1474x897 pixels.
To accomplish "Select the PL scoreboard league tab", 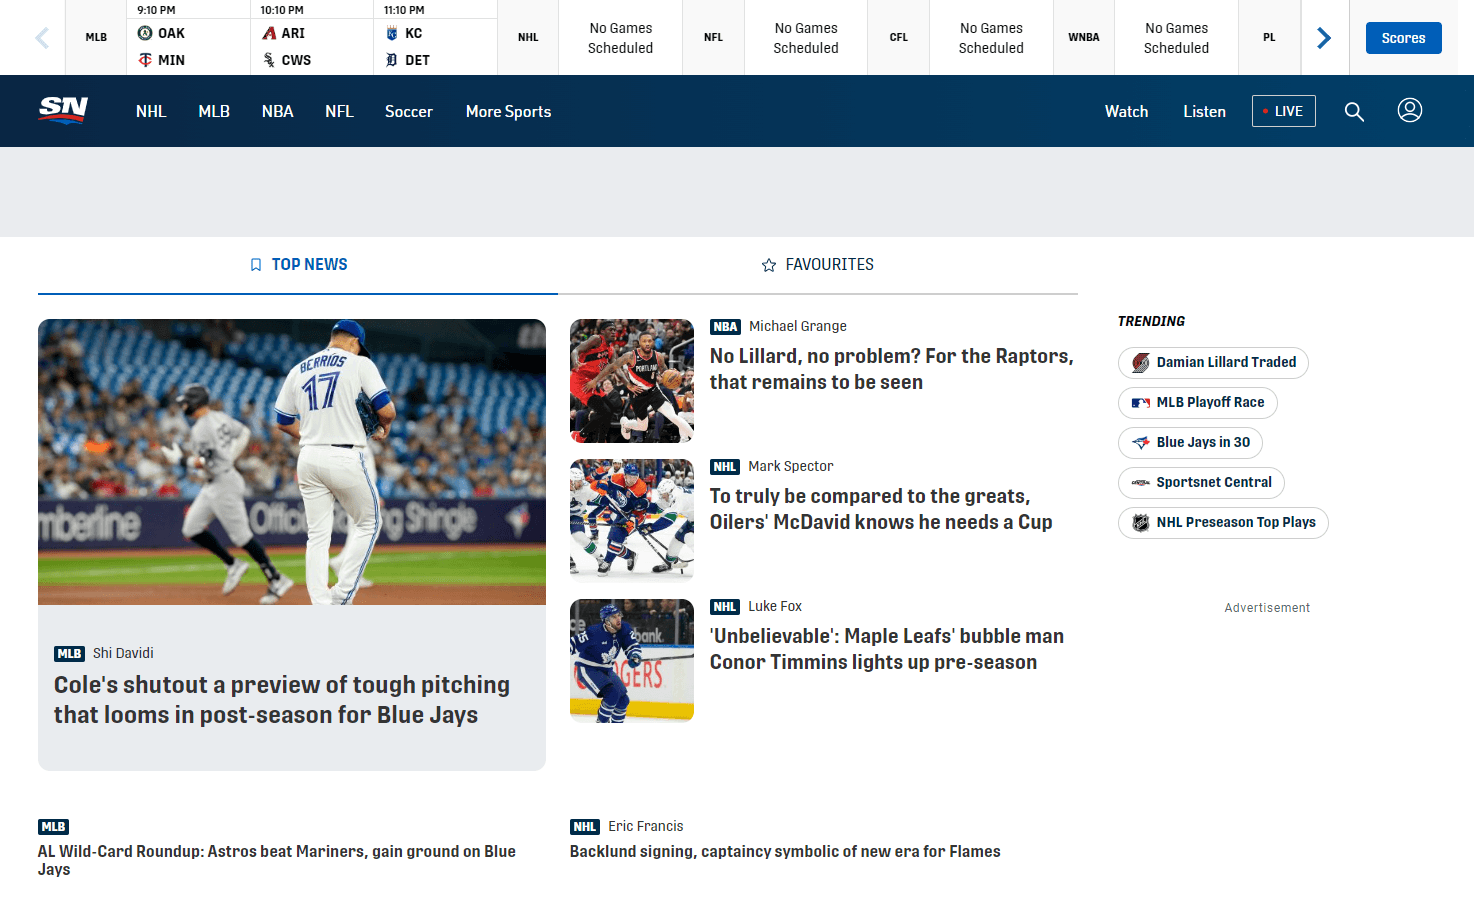I will (1269, 38).
